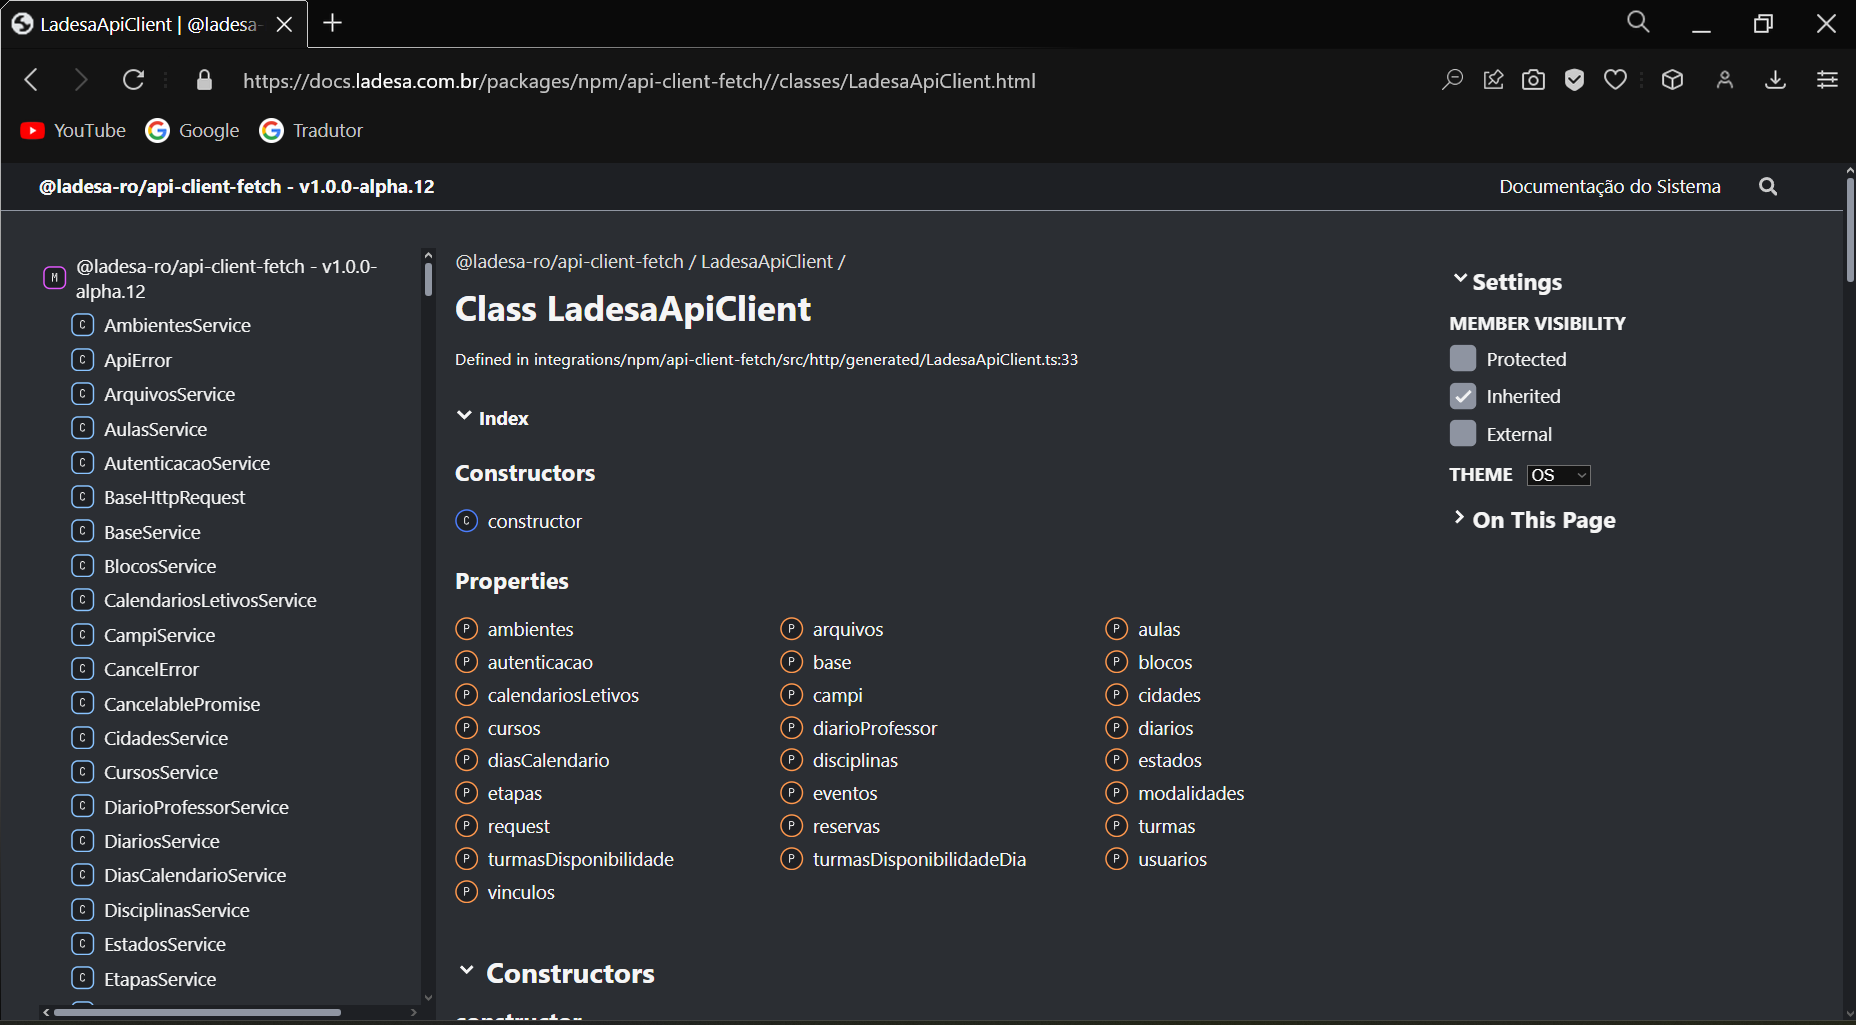
Task: Click the zoom magnifier icon in address bar
Action: coord(1452,80)
